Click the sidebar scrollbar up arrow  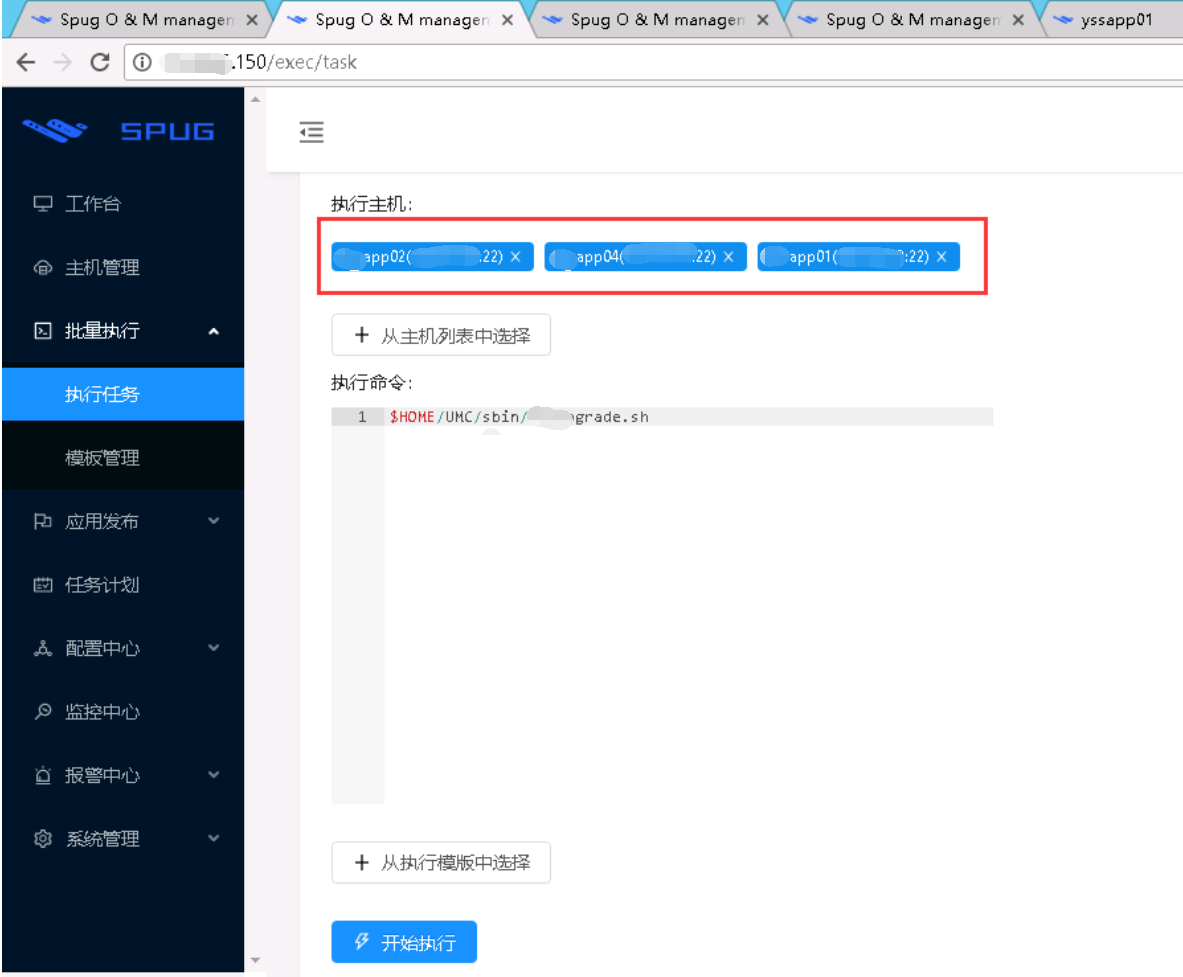pyautogui.click(x=256, y=100)
